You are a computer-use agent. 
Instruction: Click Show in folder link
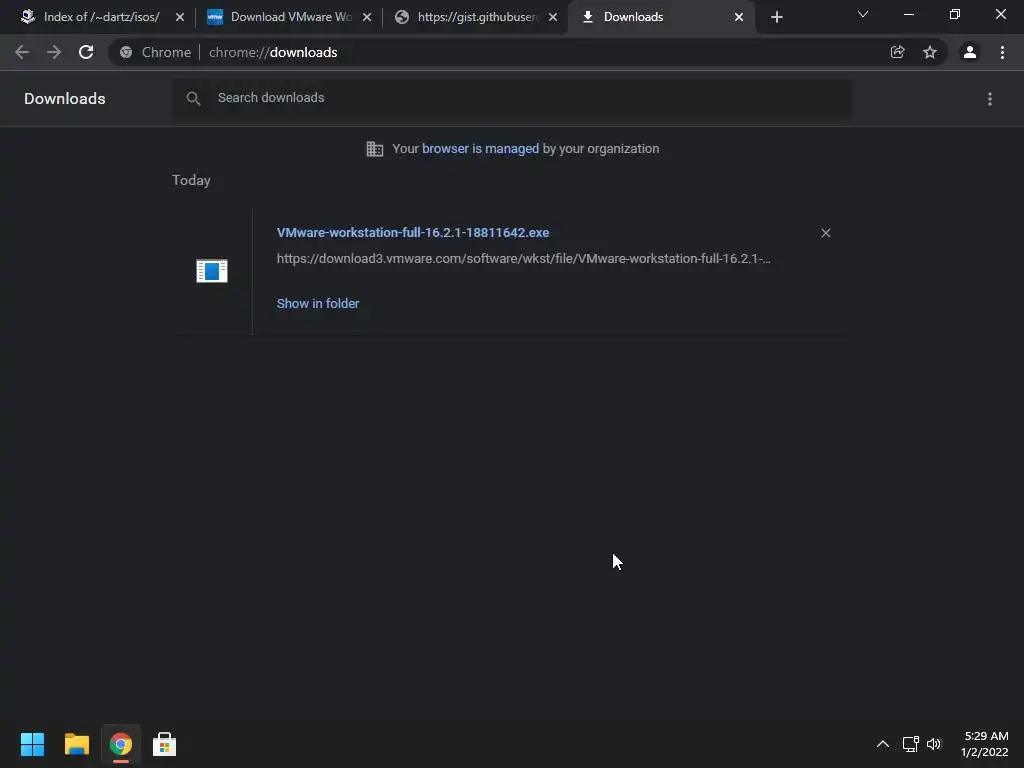tap(318, 304)
